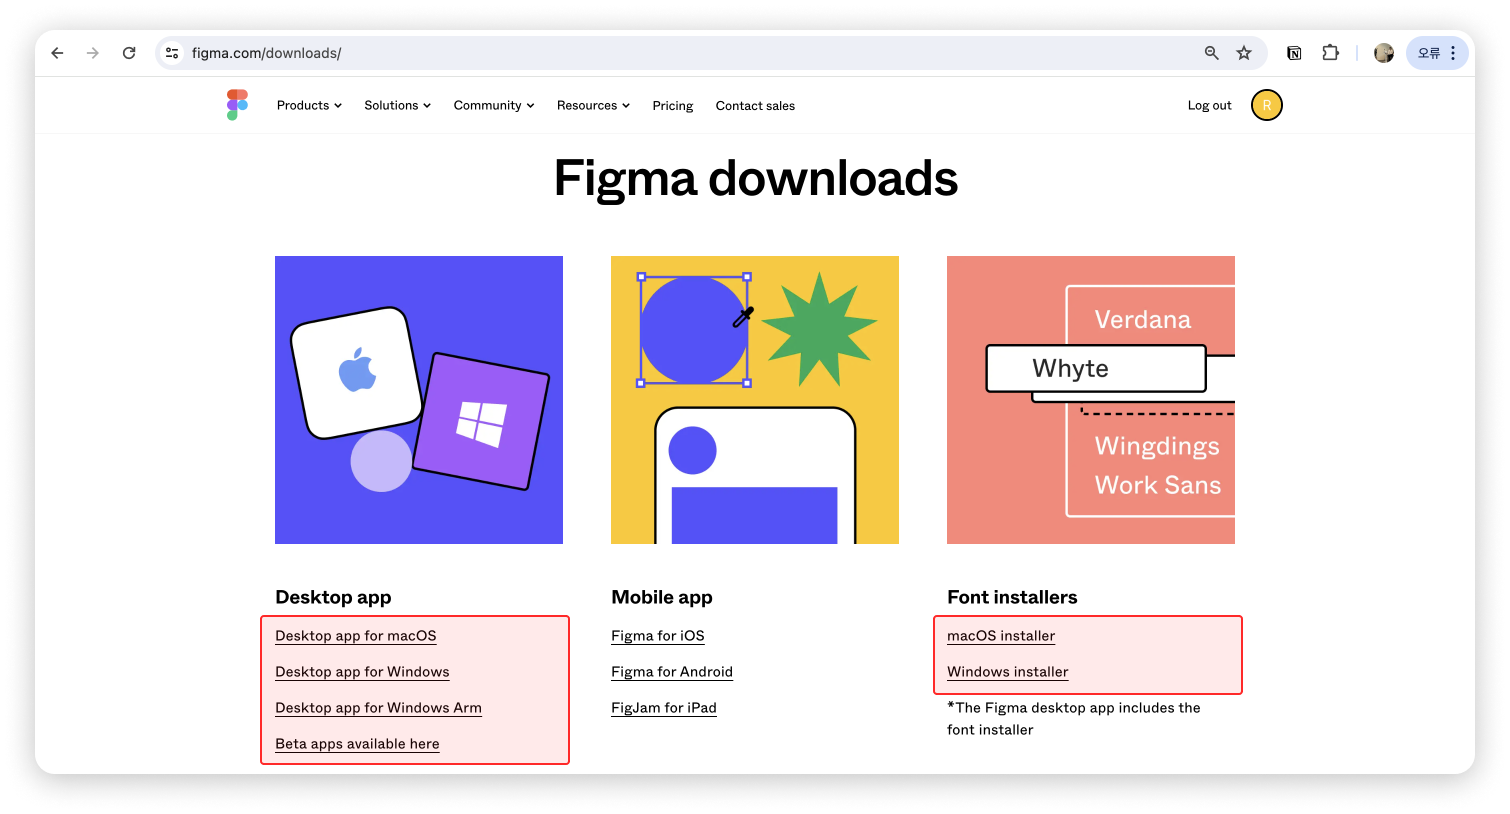The height and width of the screenshot is (814, 1510).
Task: Open the Pricing page
Action: pyautogui.click(x=673, y=106)
